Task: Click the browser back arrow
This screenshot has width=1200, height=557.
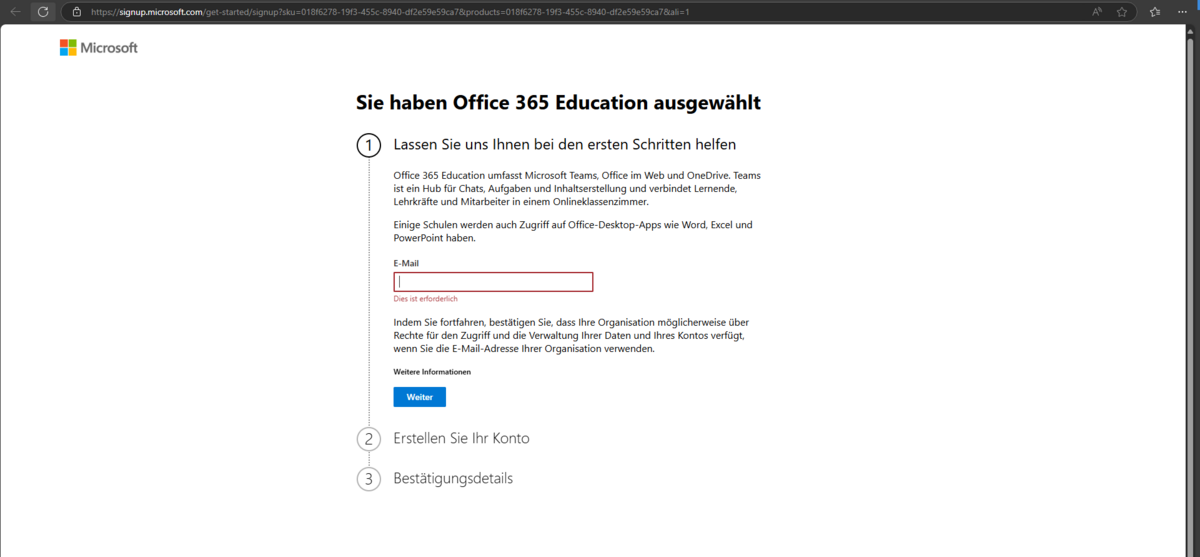Action: [x=15, y=12]
